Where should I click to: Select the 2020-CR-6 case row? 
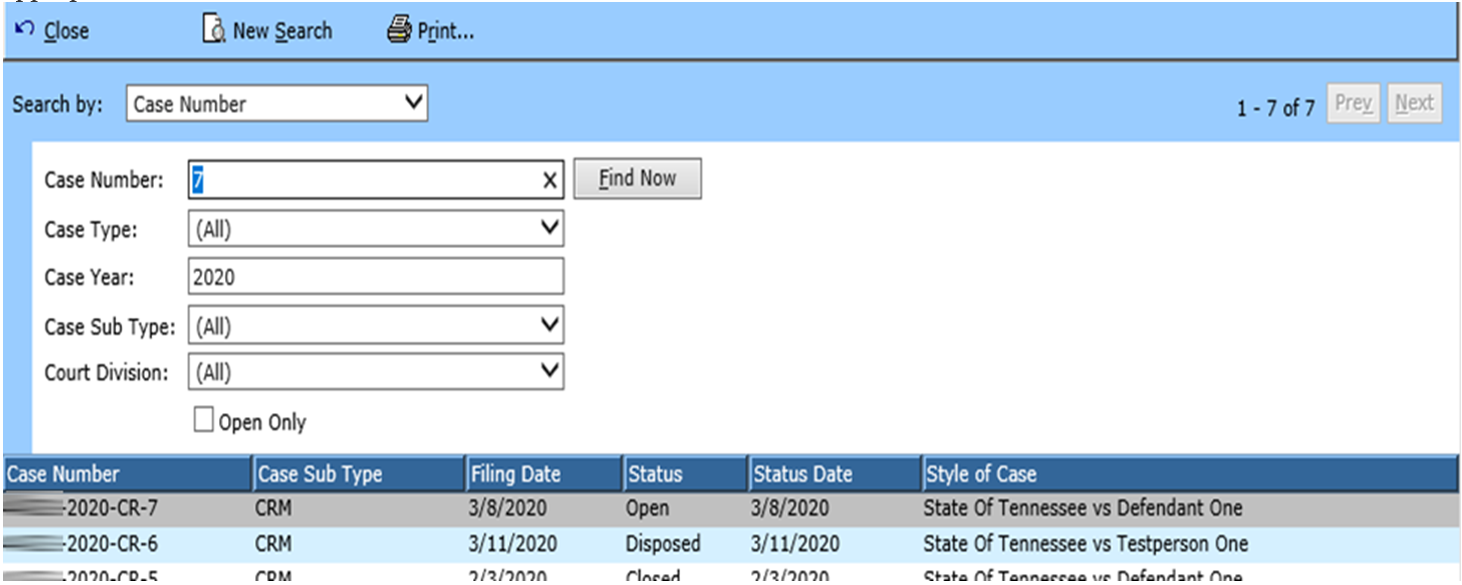tap(731, 544)
